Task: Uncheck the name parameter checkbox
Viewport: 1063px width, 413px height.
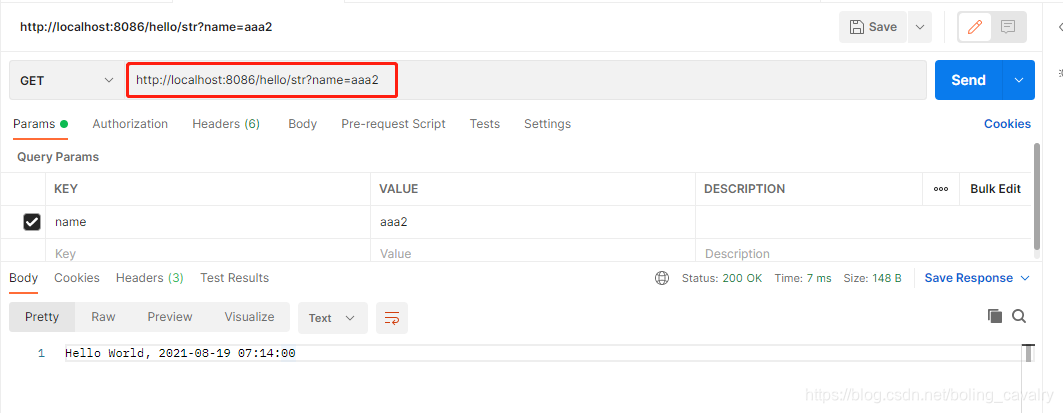Action: click(x=32, y=222)
